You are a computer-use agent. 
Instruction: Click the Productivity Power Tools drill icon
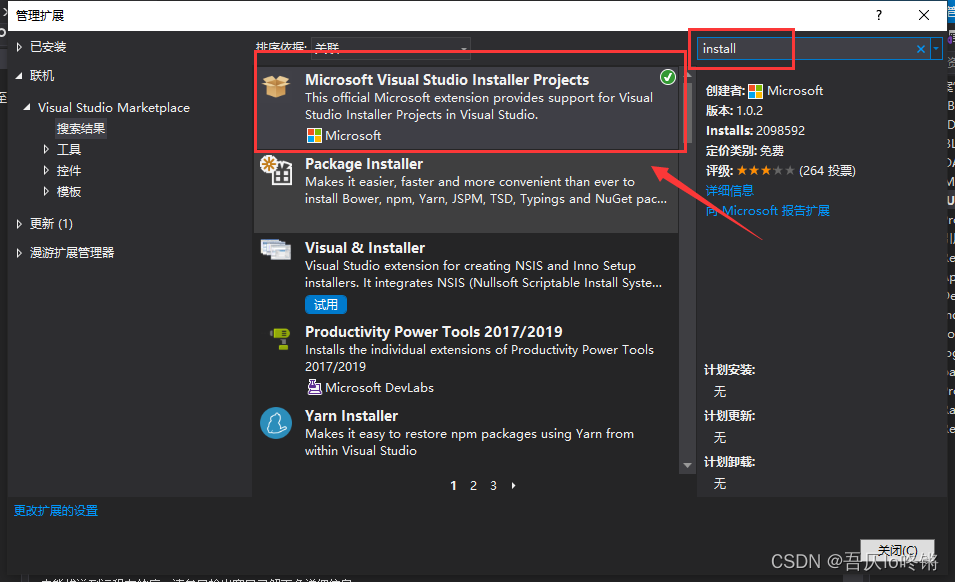pos(281,338)
